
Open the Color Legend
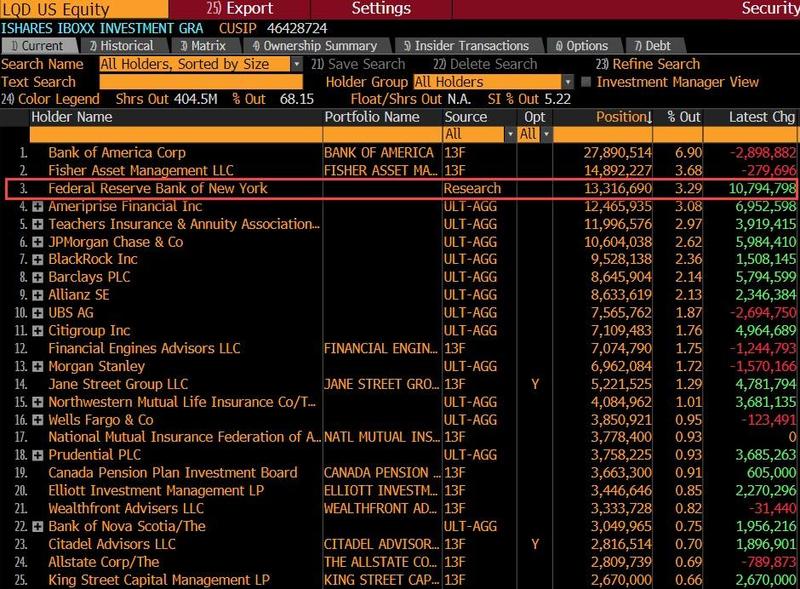50,99
